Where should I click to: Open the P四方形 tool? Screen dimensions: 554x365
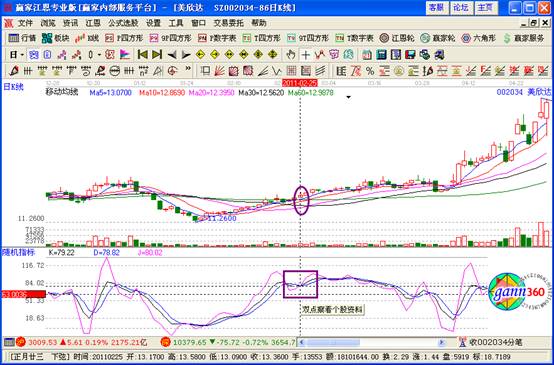[124, 38]
